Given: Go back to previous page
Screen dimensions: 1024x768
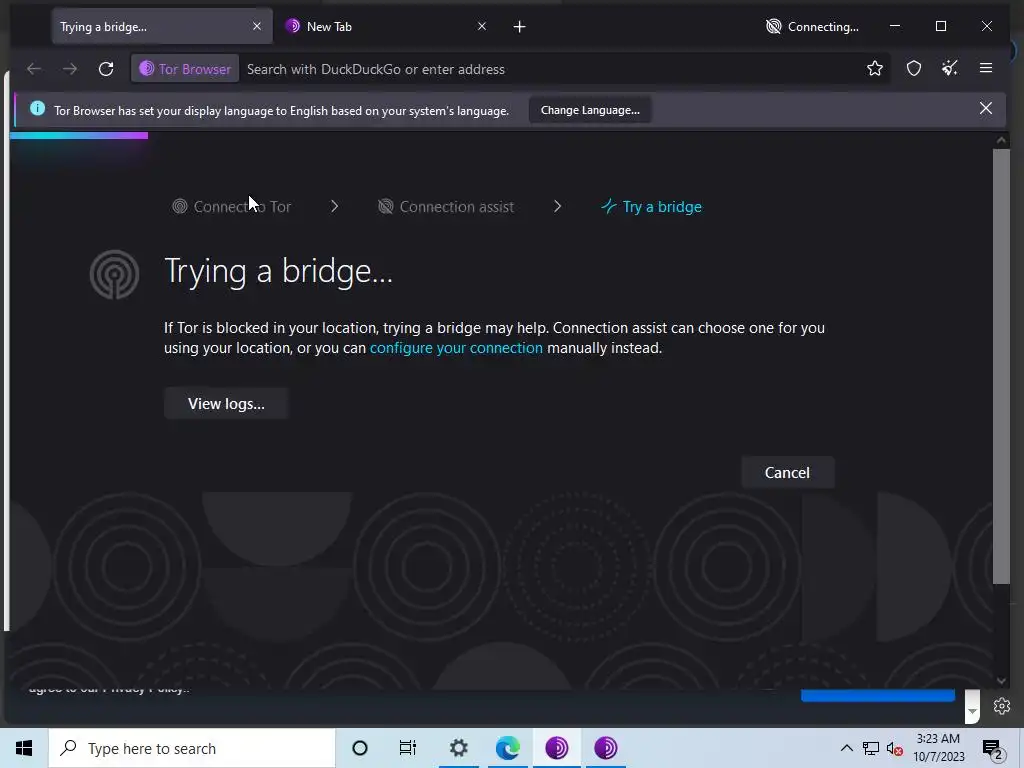Looking at the screenshot, I should (x=34, y=69).
